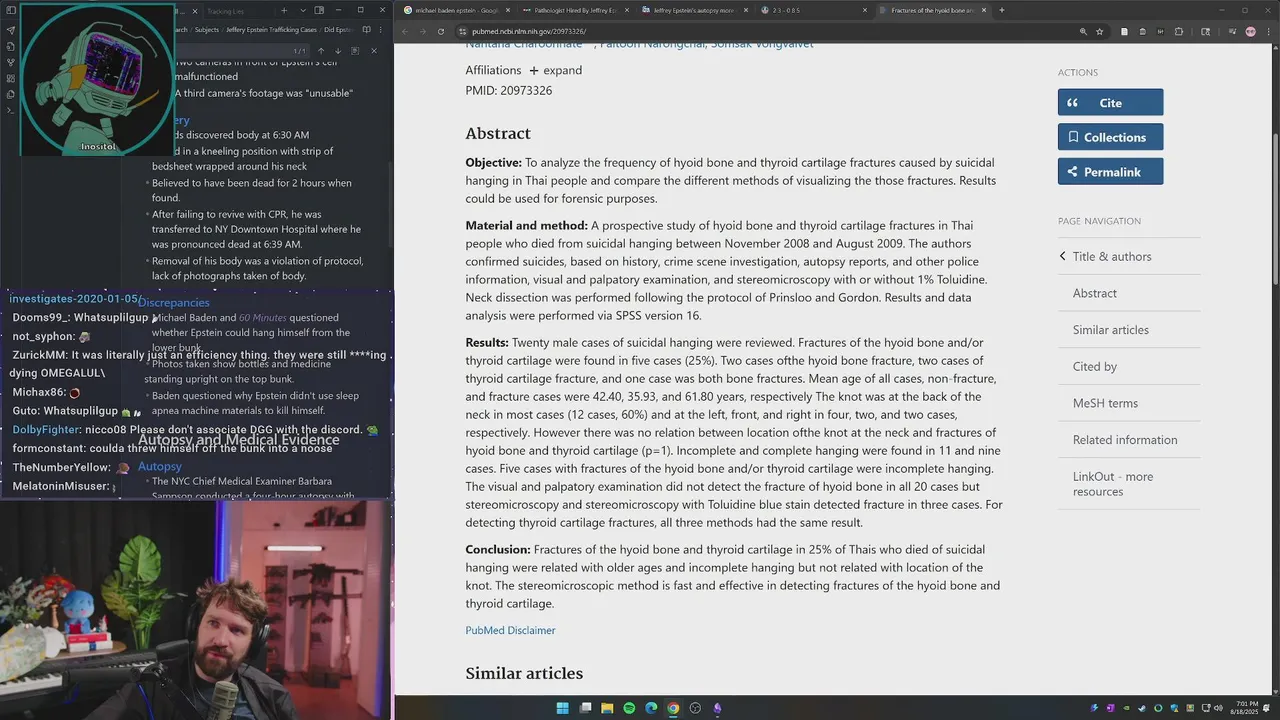Viewport: 1280px width, 720px height.
Task: Select Fractures of the hyoid bone tab
Action: pyautogui.click(x=932, y=10)
